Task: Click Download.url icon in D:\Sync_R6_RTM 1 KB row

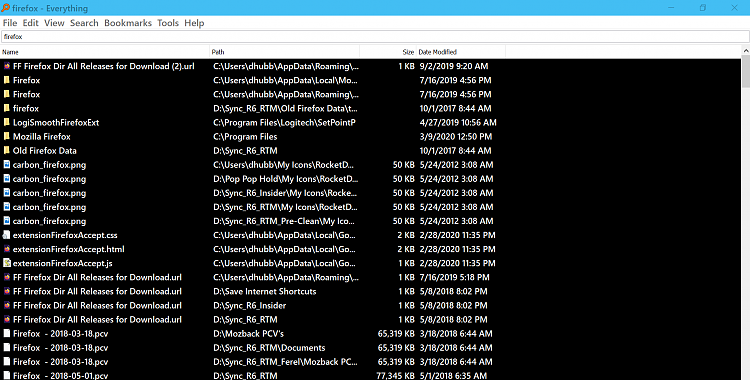Action: [7, 319]
